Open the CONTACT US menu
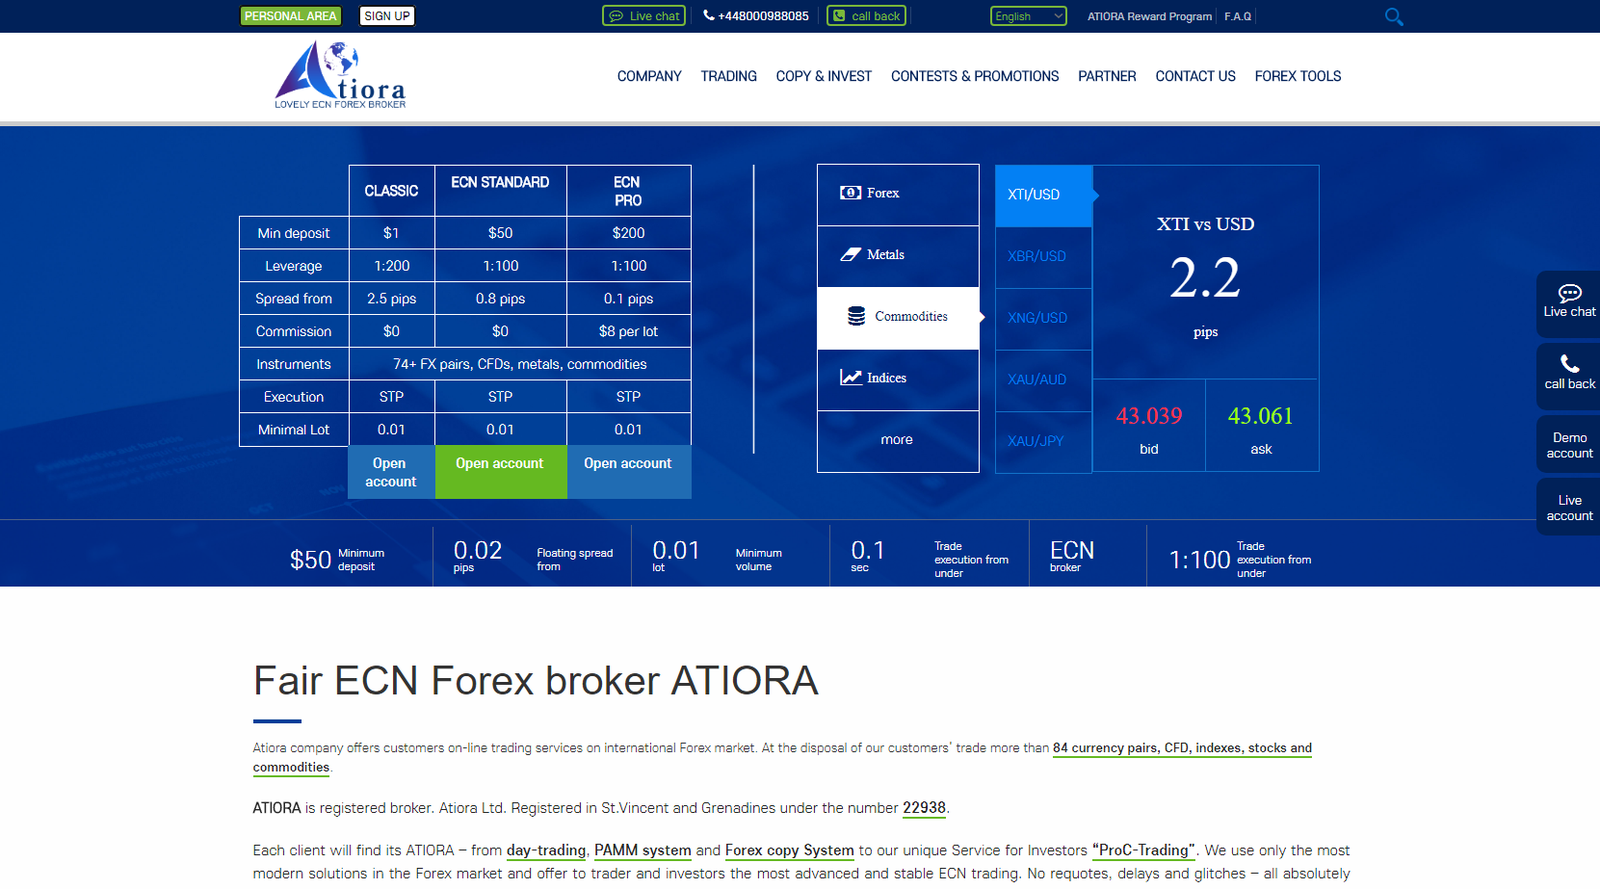 tap(1196, 76)
